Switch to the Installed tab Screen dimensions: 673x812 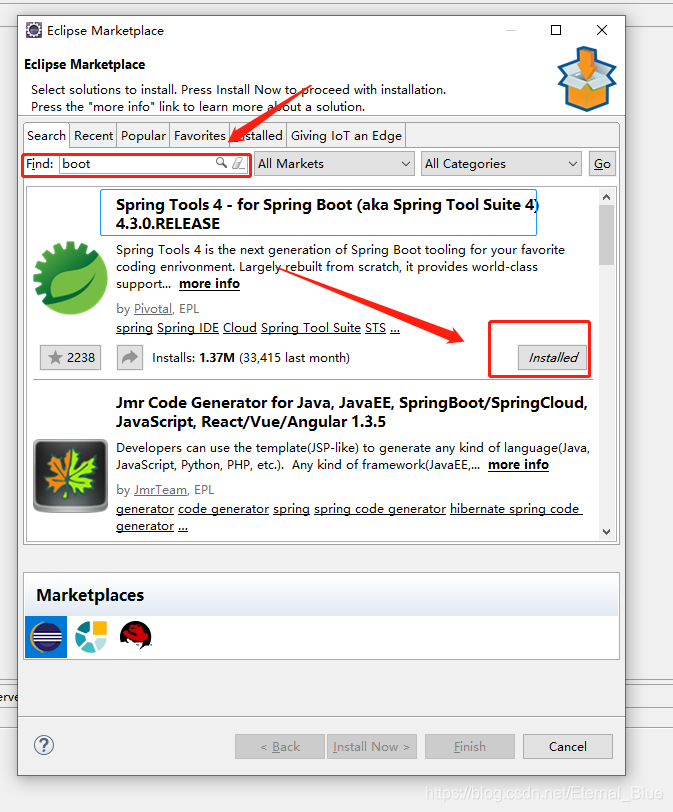(x=258, y=136)
